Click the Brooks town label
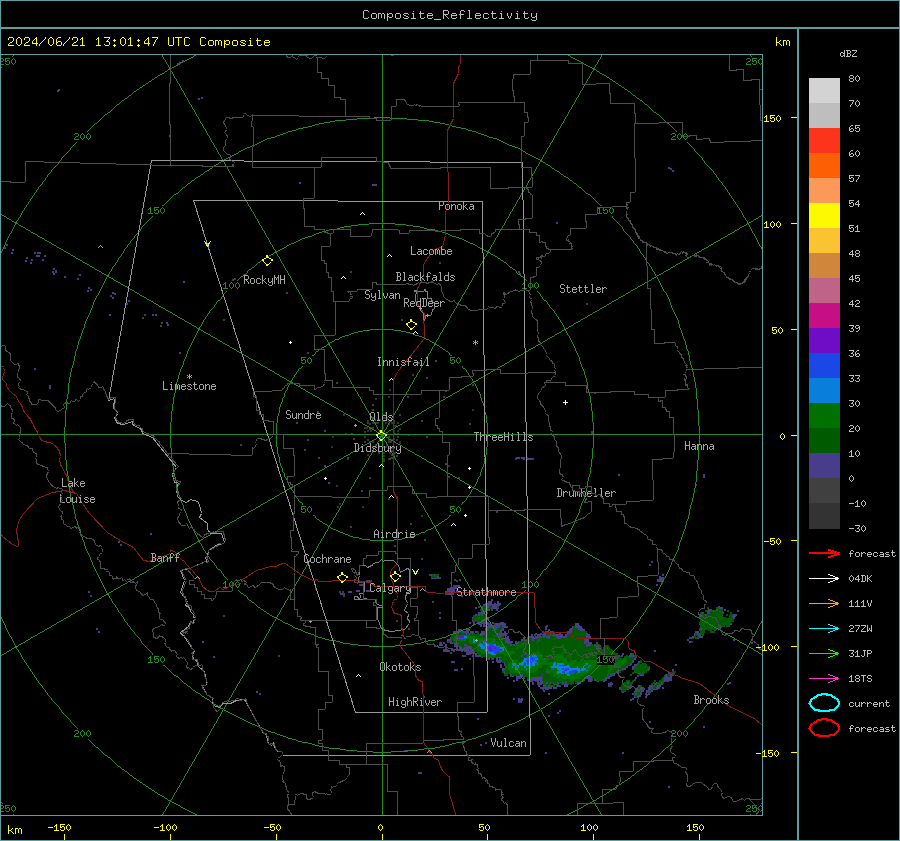Viewport: 900px width, 841px height. point(711,700)
